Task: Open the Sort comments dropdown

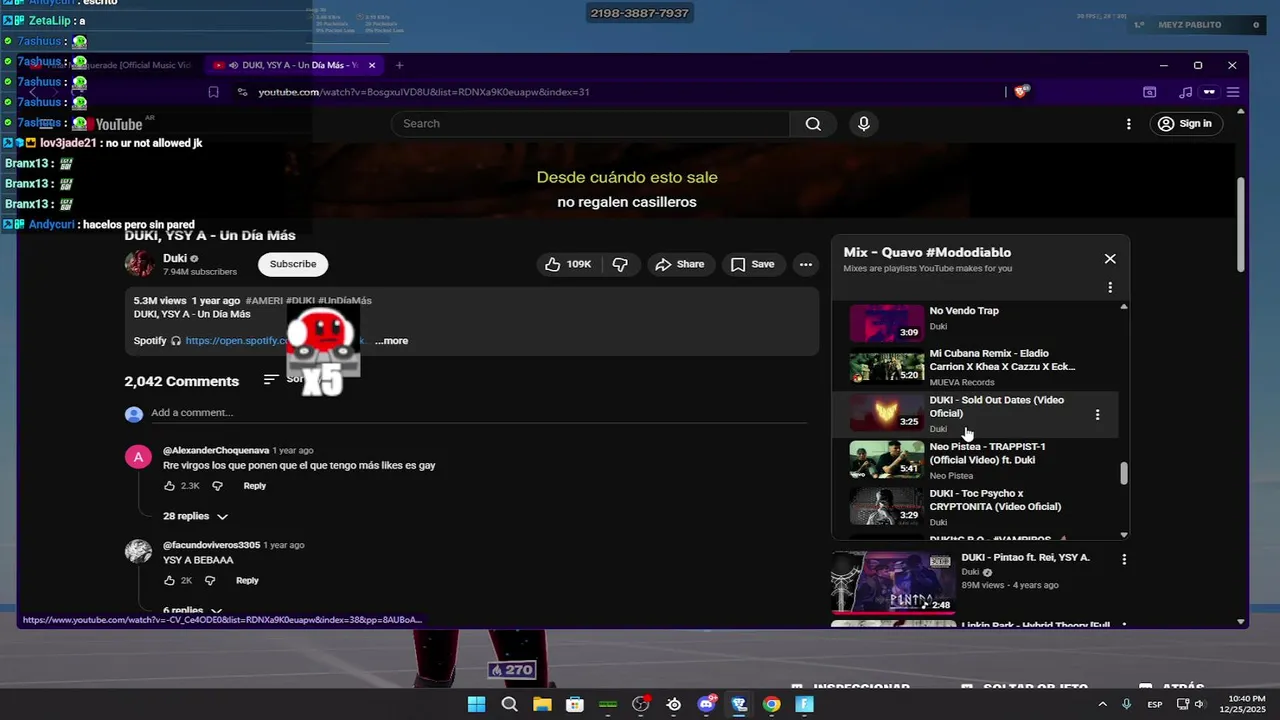Action: [x=284, y=380]
